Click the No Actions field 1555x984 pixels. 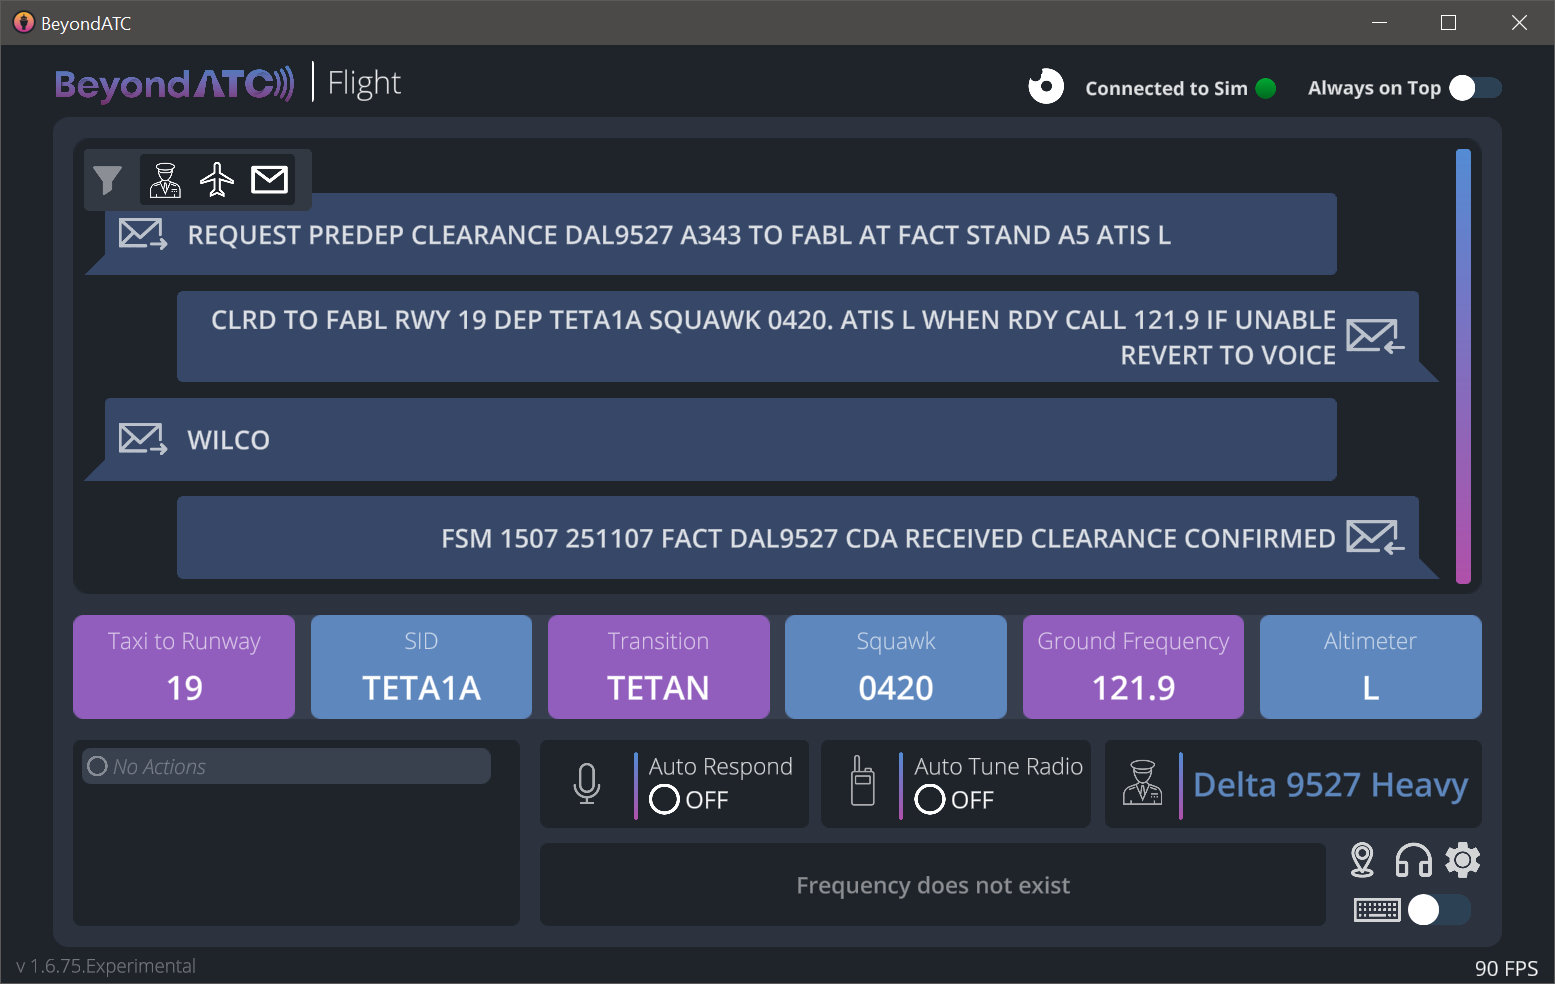[286, 767]
